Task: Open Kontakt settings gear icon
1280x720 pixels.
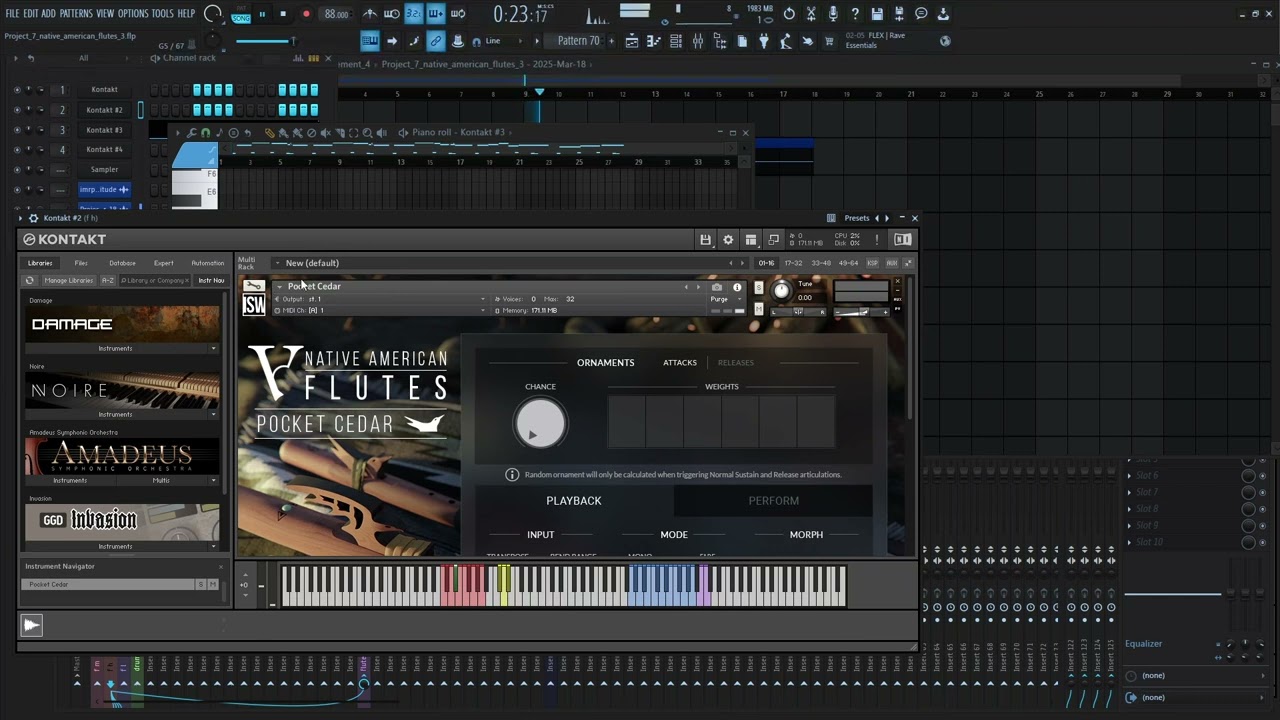Action: [728, 240]
